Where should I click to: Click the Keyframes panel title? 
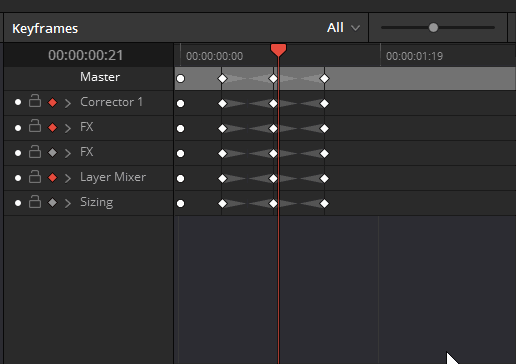[x=45, y=29]
